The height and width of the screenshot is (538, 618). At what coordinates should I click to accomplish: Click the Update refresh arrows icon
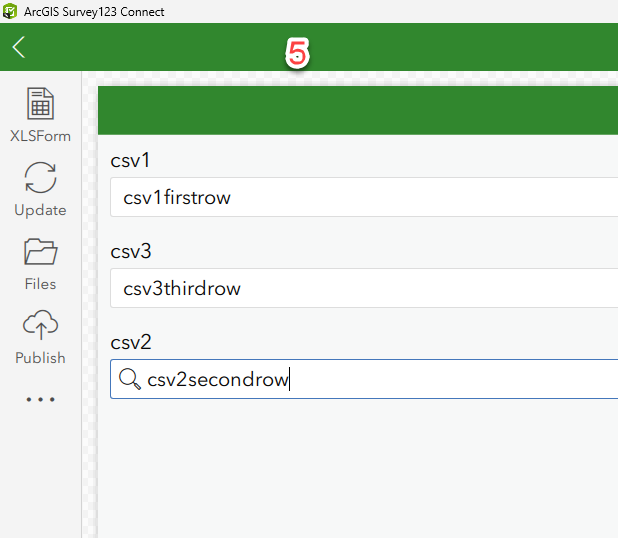[x=40, y=178]
